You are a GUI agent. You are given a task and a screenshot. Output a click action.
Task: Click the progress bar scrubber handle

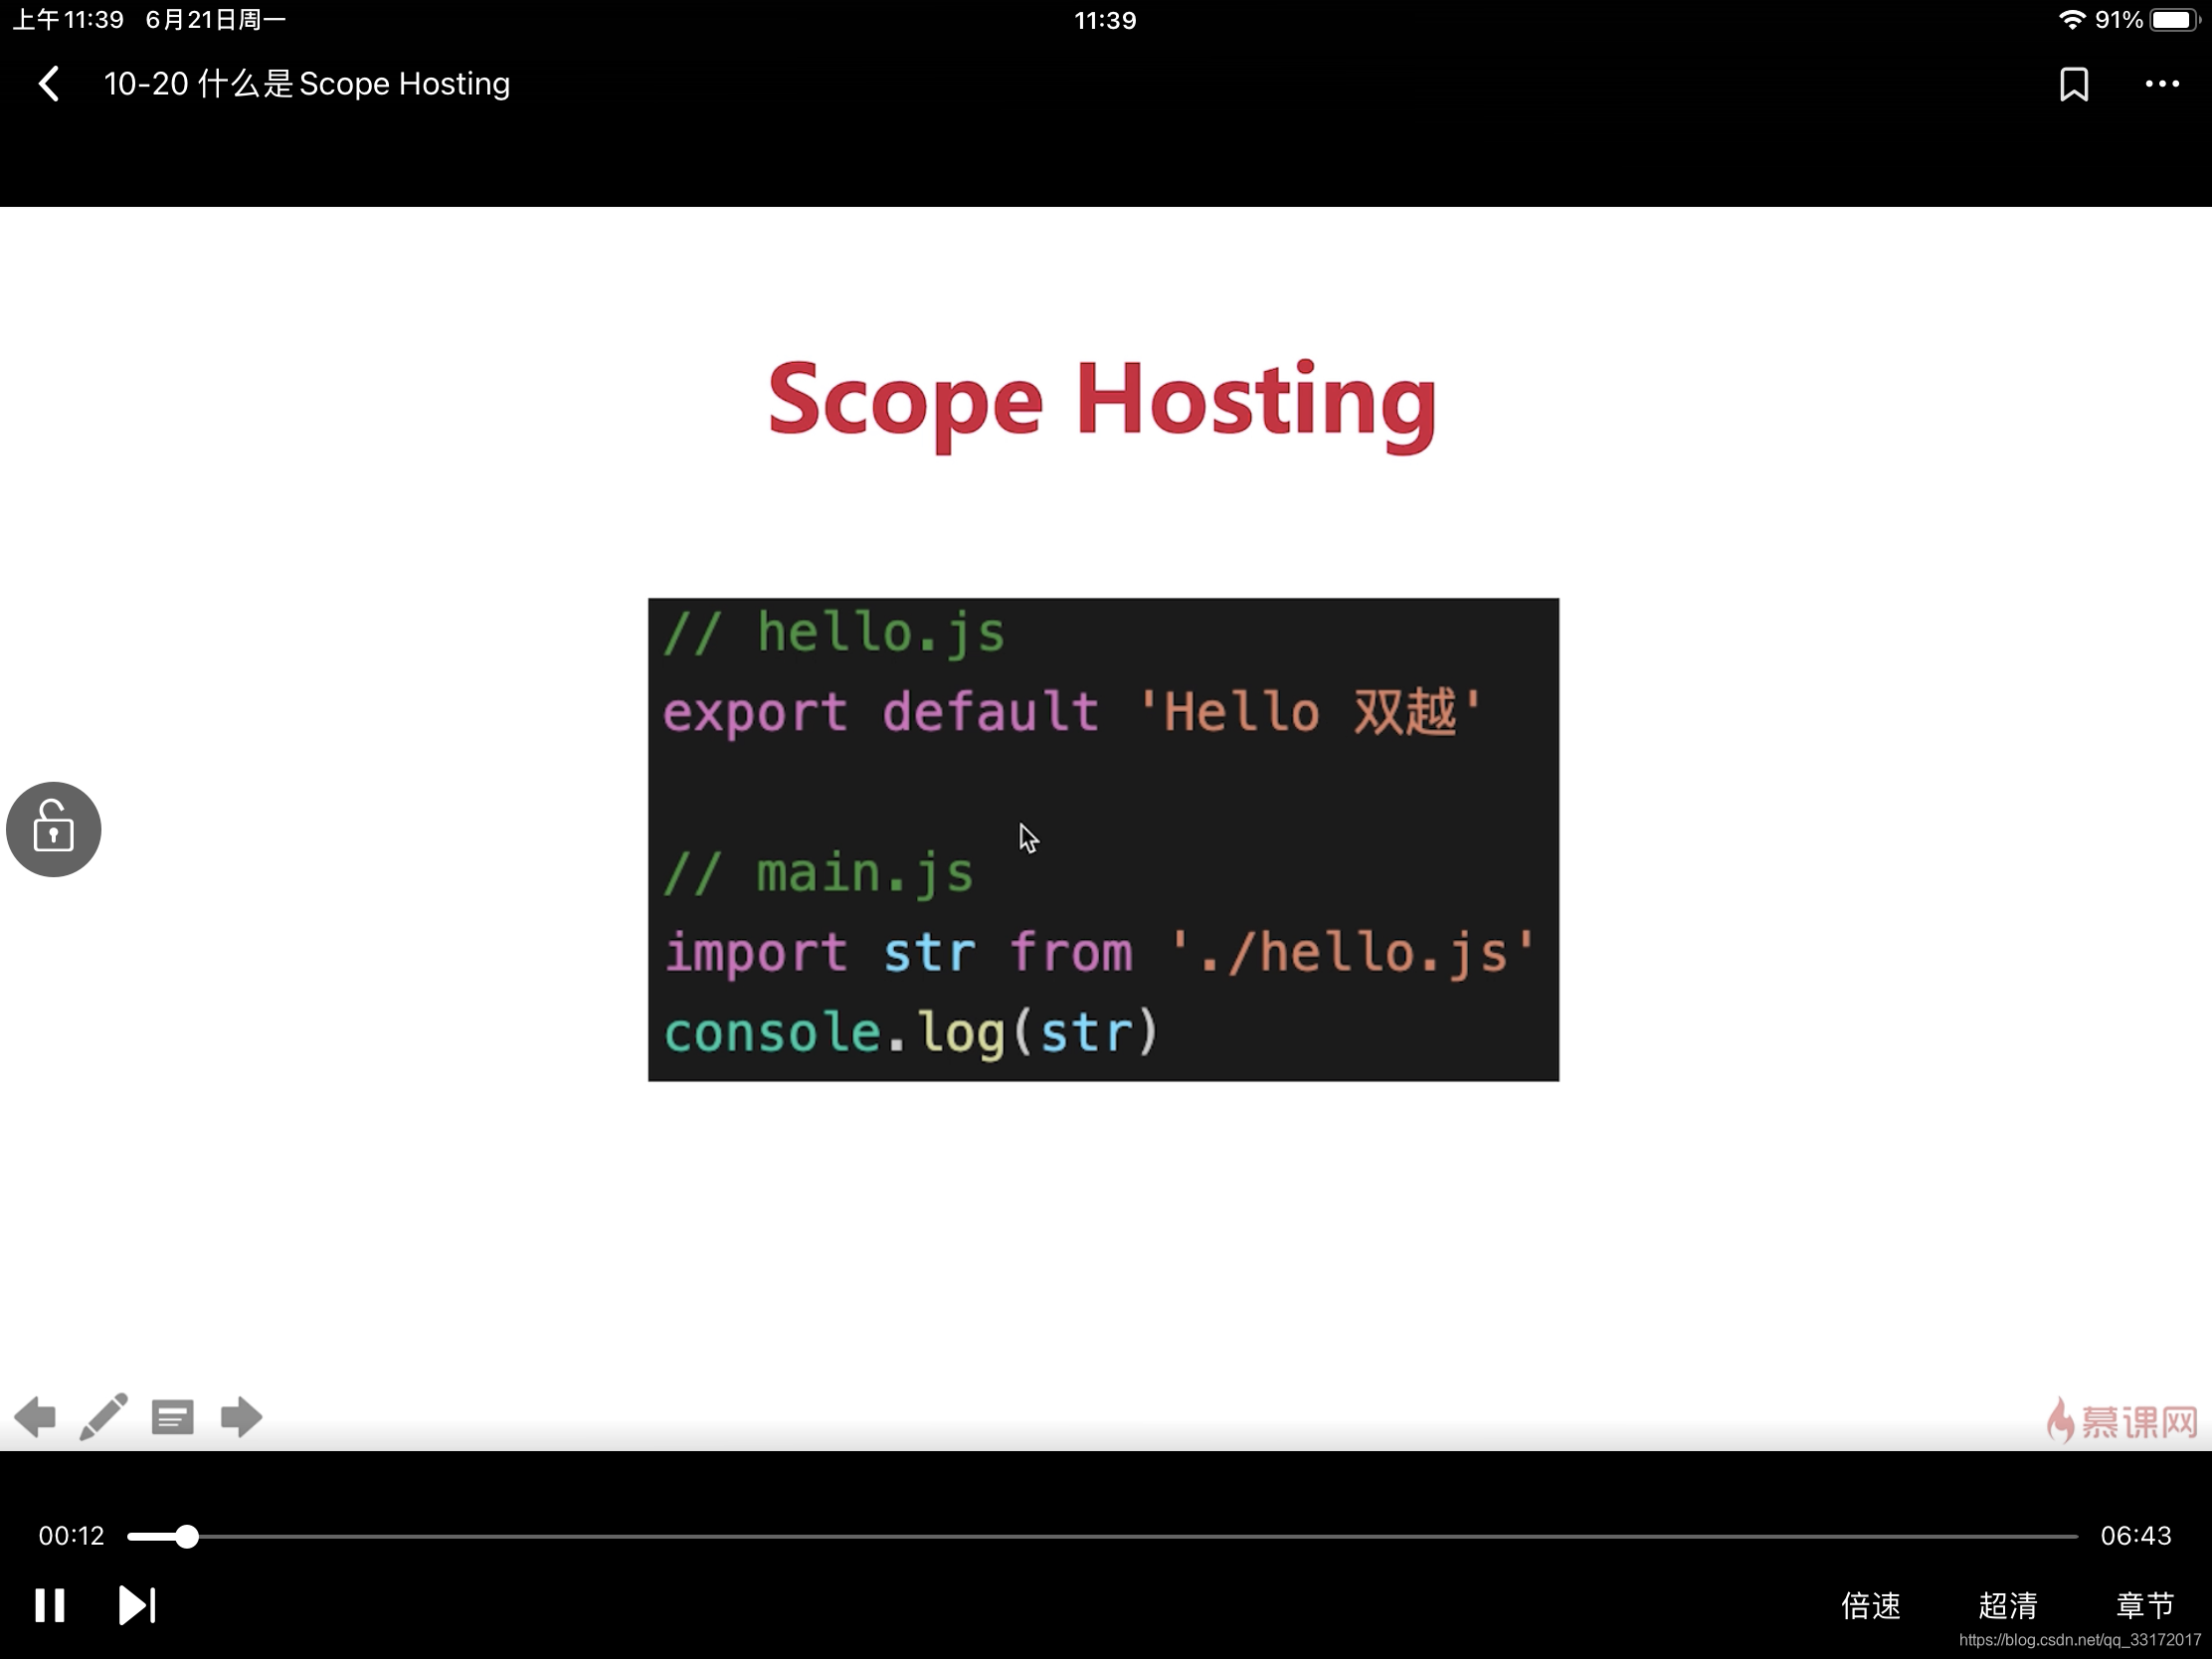point(186,1536)
